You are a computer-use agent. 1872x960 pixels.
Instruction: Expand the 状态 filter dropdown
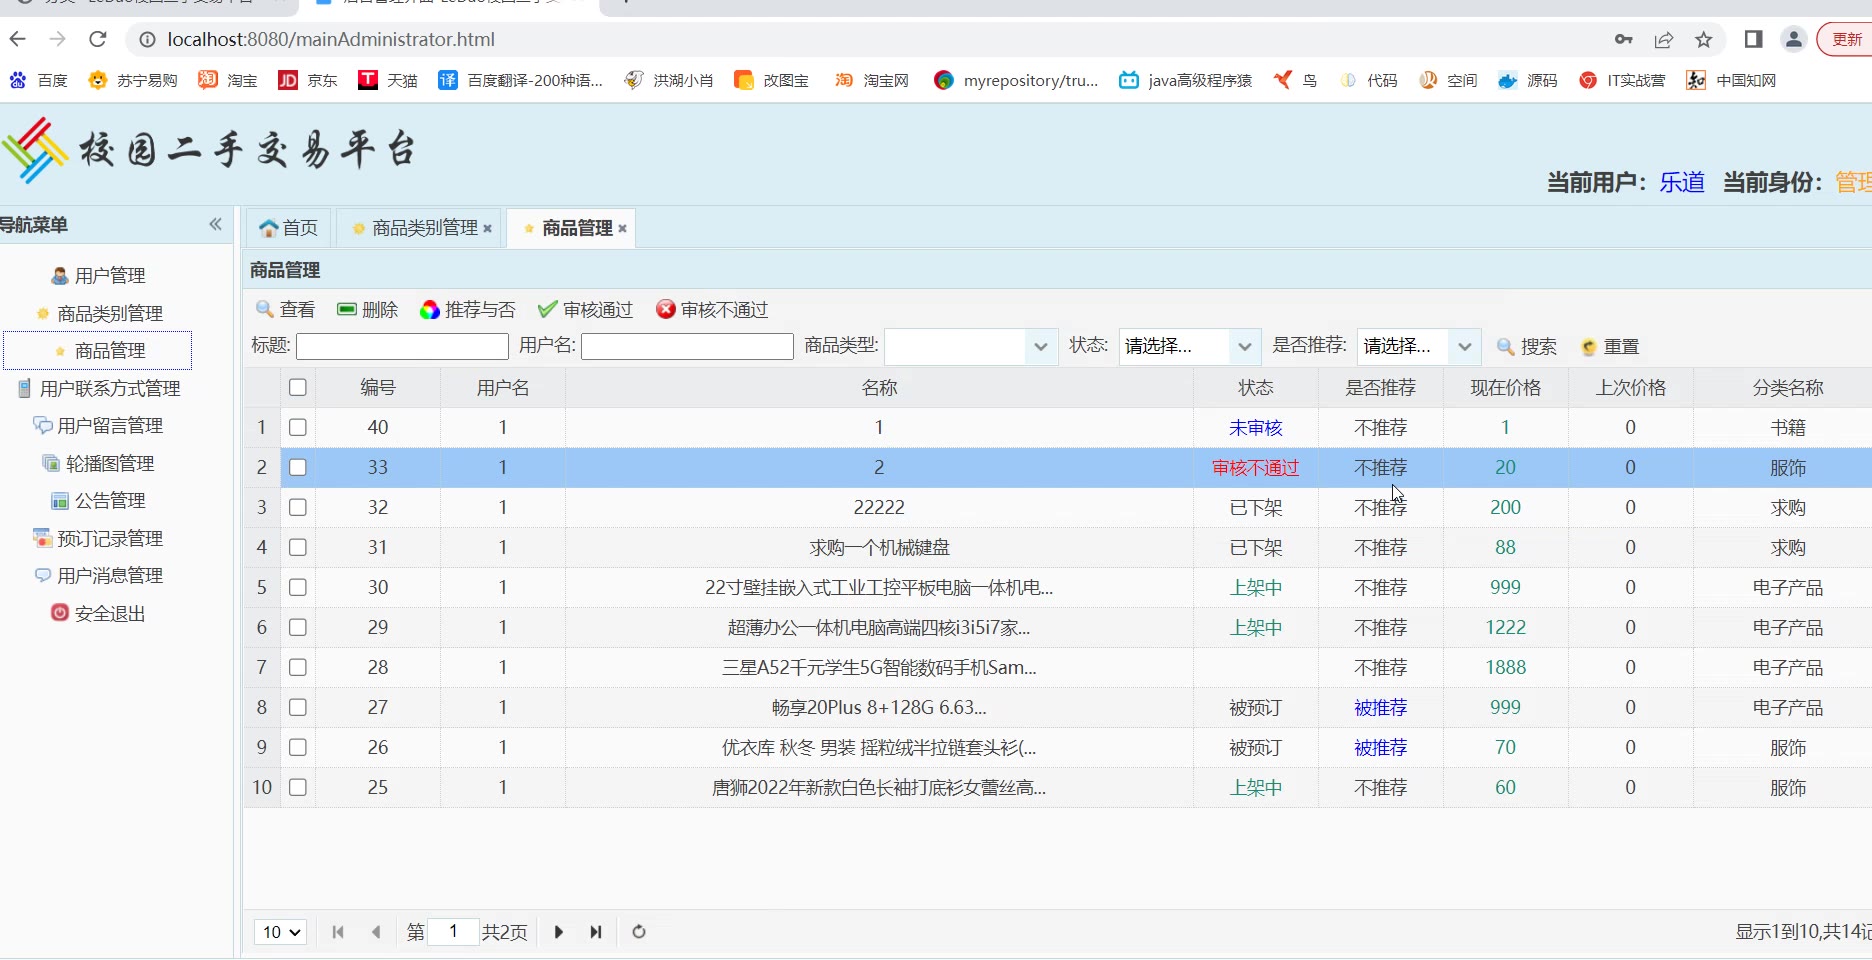point(1244,347)
